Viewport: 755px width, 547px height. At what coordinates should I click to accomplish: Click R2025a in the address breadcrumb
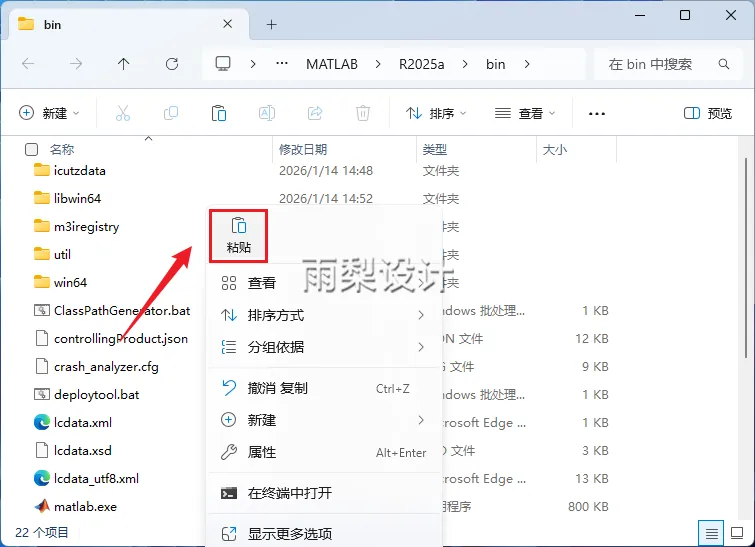pos(421,64)
